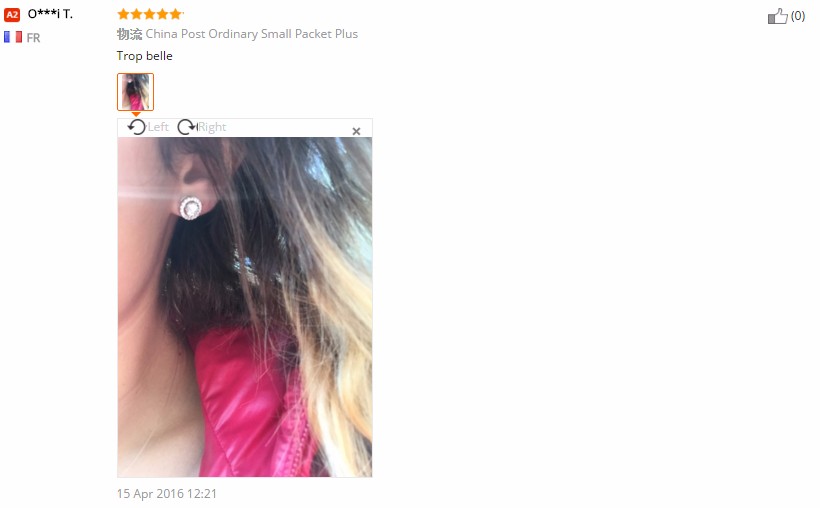This screenshot has height=508, width=820.
Task: Click the French flag icon
Action: pyautogui.click(x=13, y=37)
